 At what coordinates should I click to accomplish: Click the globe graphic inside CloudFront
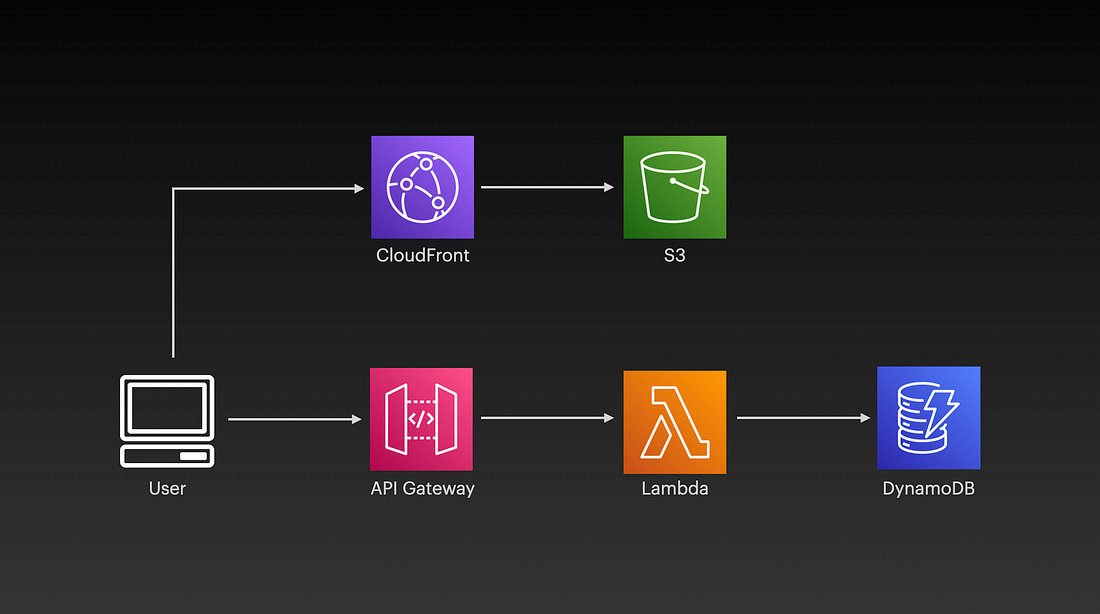422,187
